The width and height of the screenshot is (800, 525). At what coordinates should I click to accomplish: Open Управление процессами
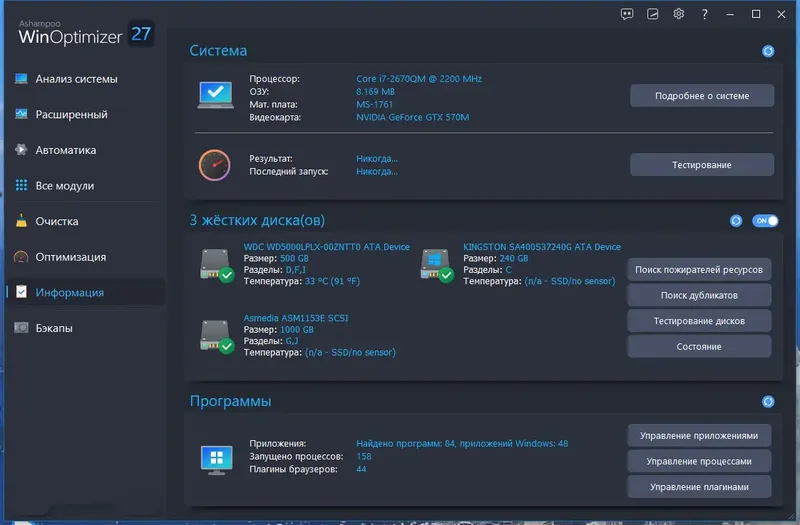point(698,461)
